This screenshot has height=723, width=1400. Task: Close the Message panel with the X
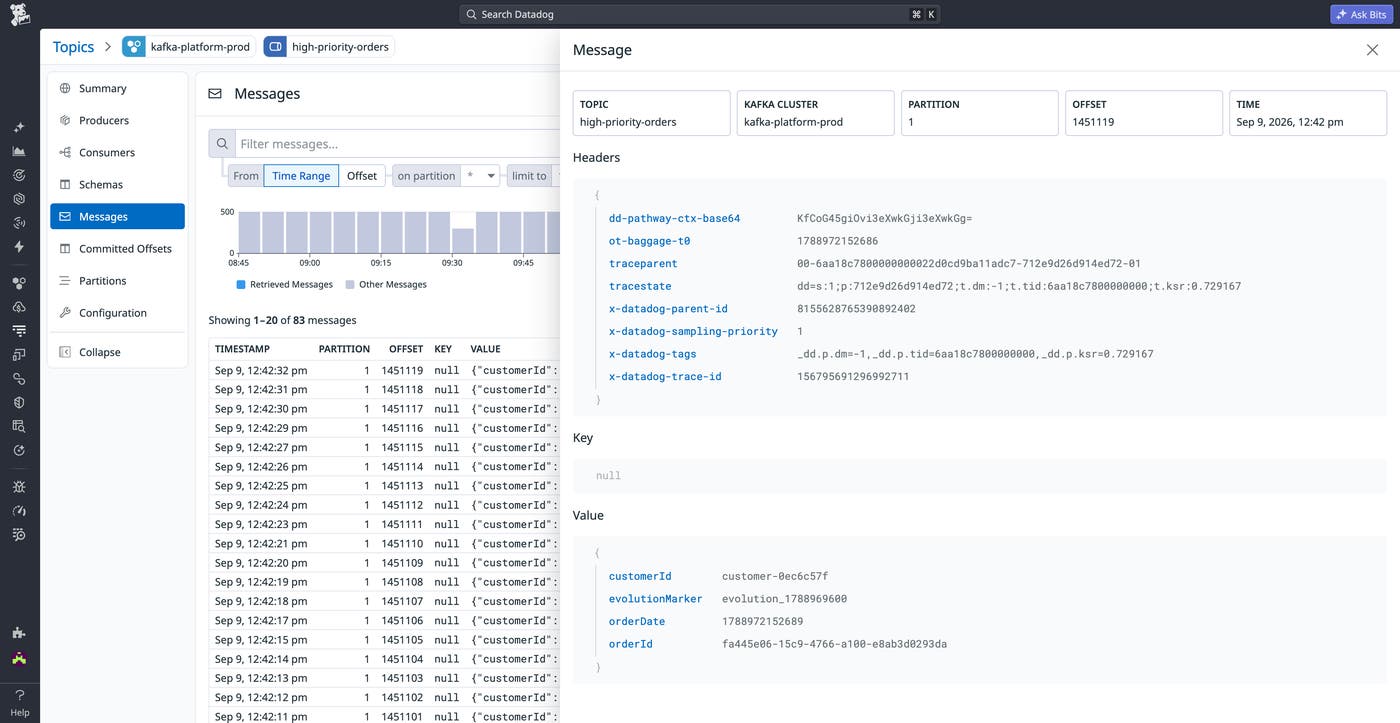tap(1372, 50)
